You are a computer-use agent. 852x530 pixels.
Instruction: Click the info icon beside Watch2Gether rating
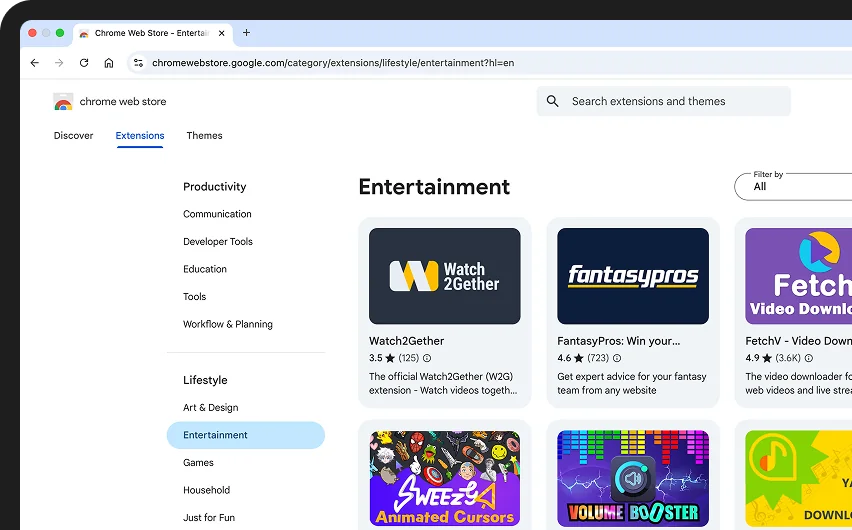click(427, 358)
